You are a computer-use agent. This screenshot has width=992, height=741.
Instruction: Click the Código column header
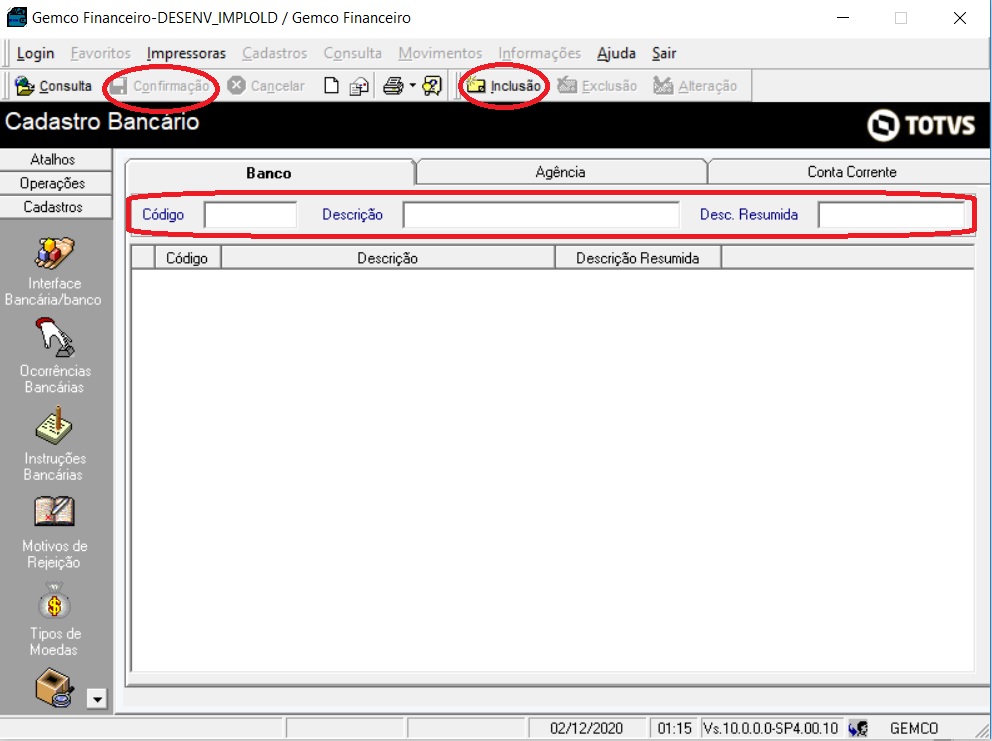click(x=187, y=258)
